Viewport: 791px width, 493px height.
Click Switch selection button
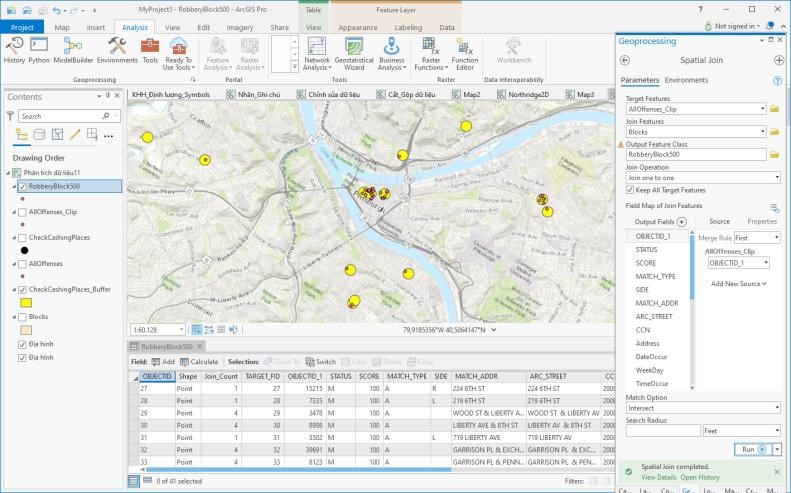point(321,362)
